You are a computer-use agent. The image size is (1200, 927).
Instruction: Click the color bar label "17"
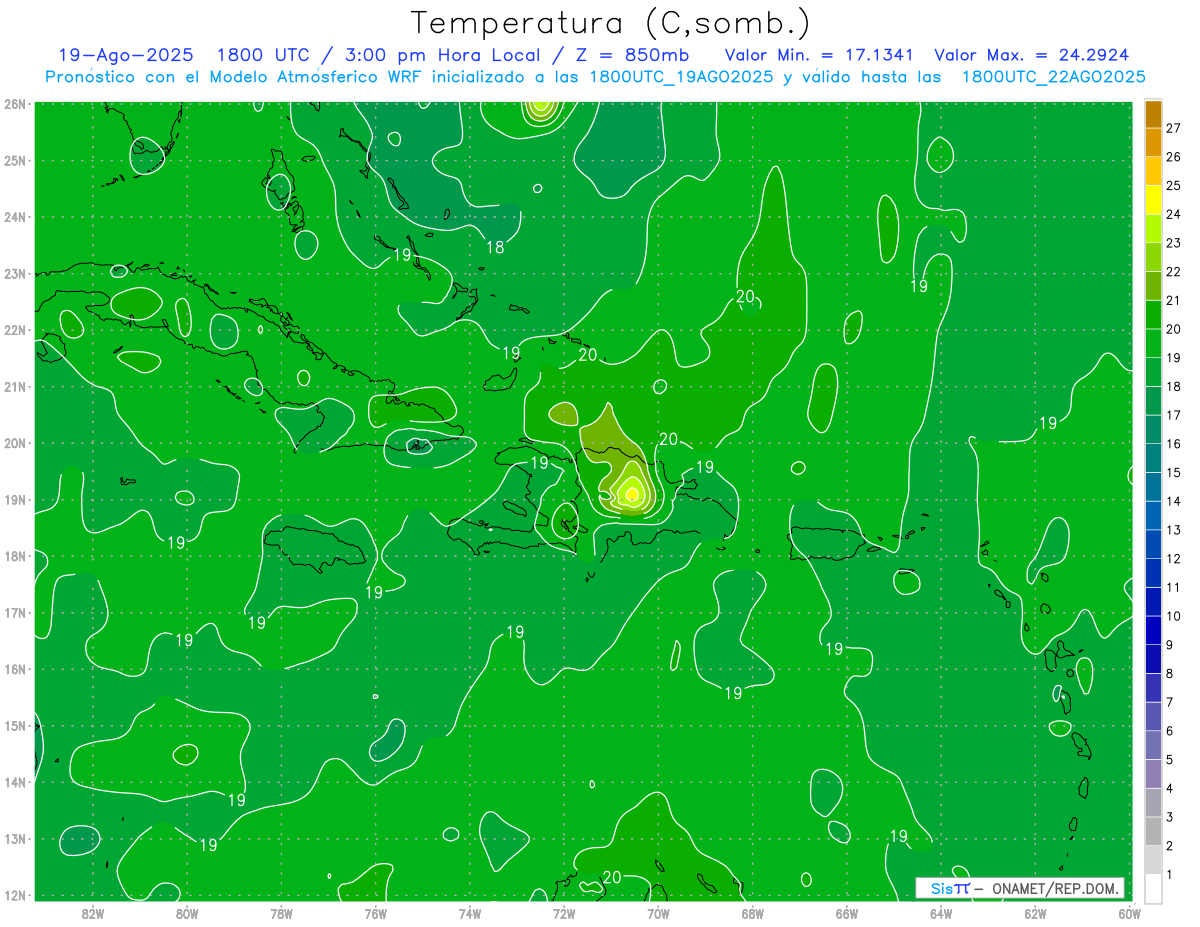[1173, 415]
